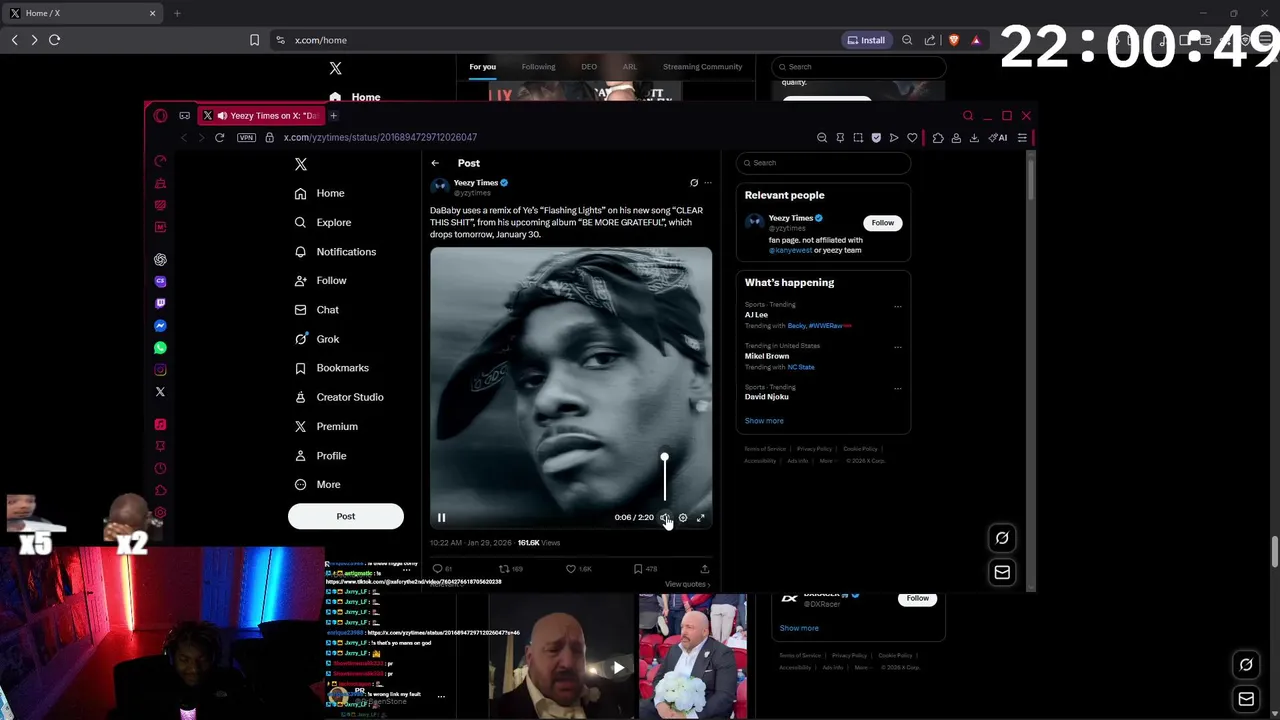
Task: Open Easy Setup sliders icon in Opera toolbar
Action: click(x=1022, y=138)
